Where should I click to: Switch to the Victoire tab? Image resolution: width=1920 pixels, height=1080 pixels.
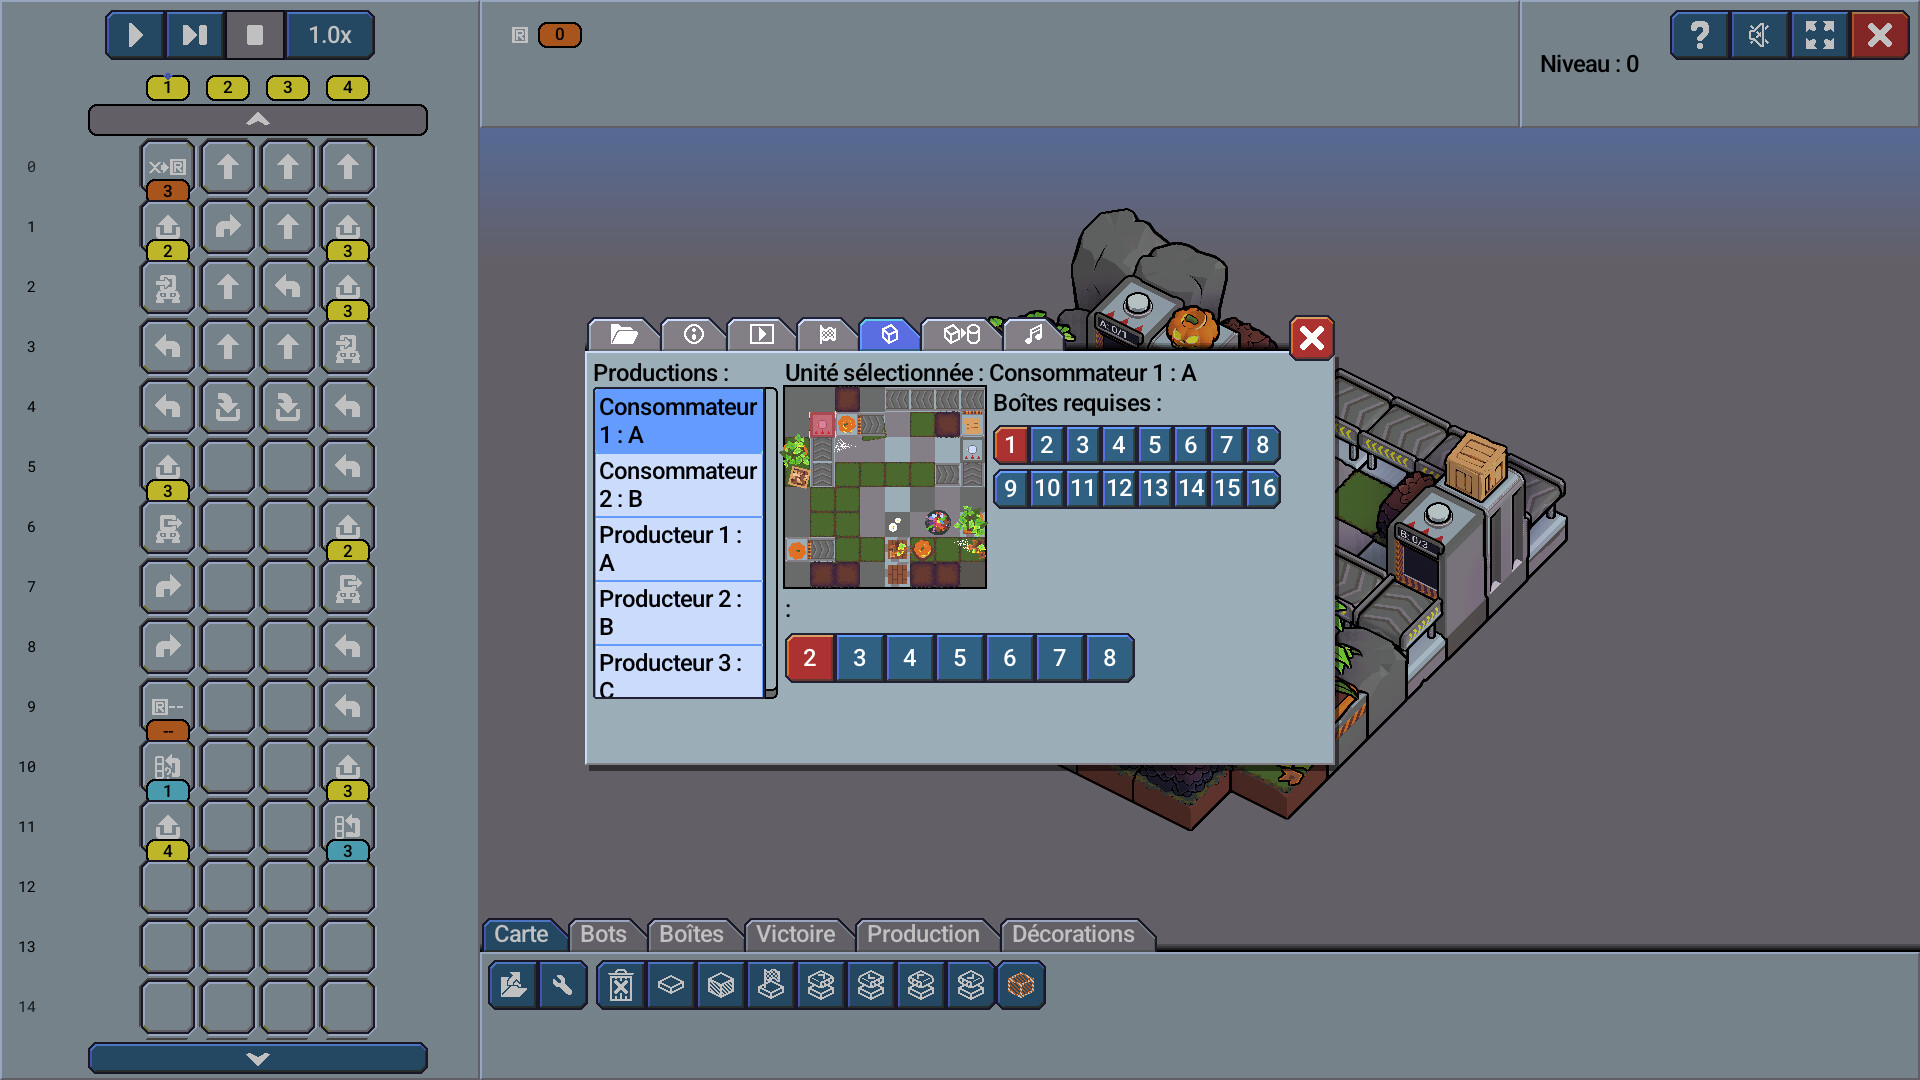click(795, 934)
